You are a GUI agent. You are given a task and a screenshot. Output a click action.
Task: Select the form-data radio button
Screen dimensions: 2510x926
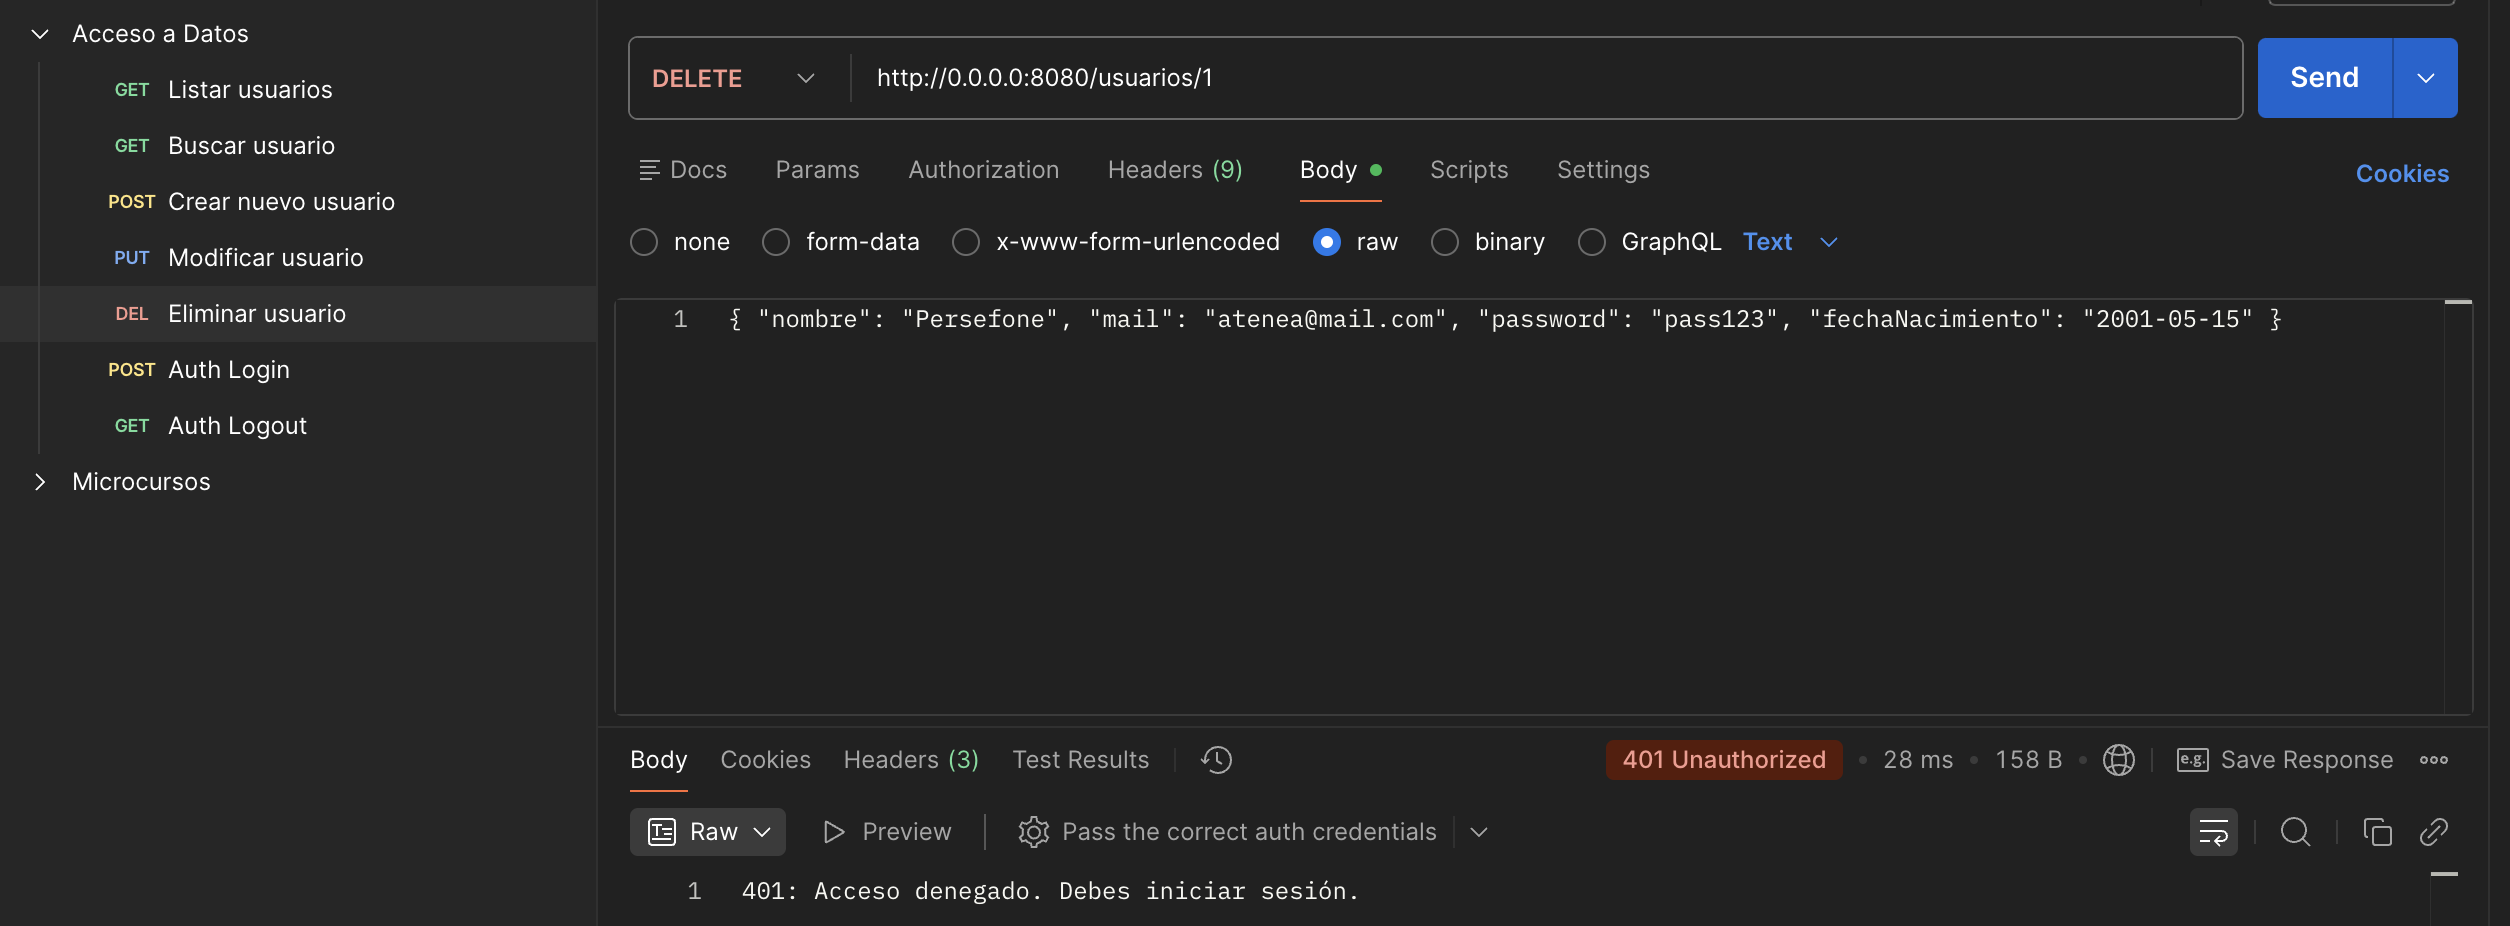pos(776,242)
